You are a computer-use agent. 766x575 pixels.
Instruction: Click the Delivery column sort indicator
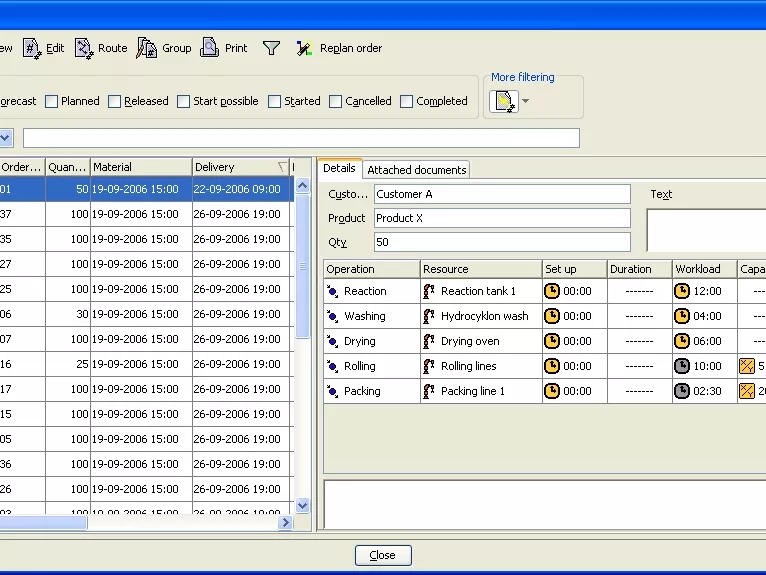click(282, 167)
